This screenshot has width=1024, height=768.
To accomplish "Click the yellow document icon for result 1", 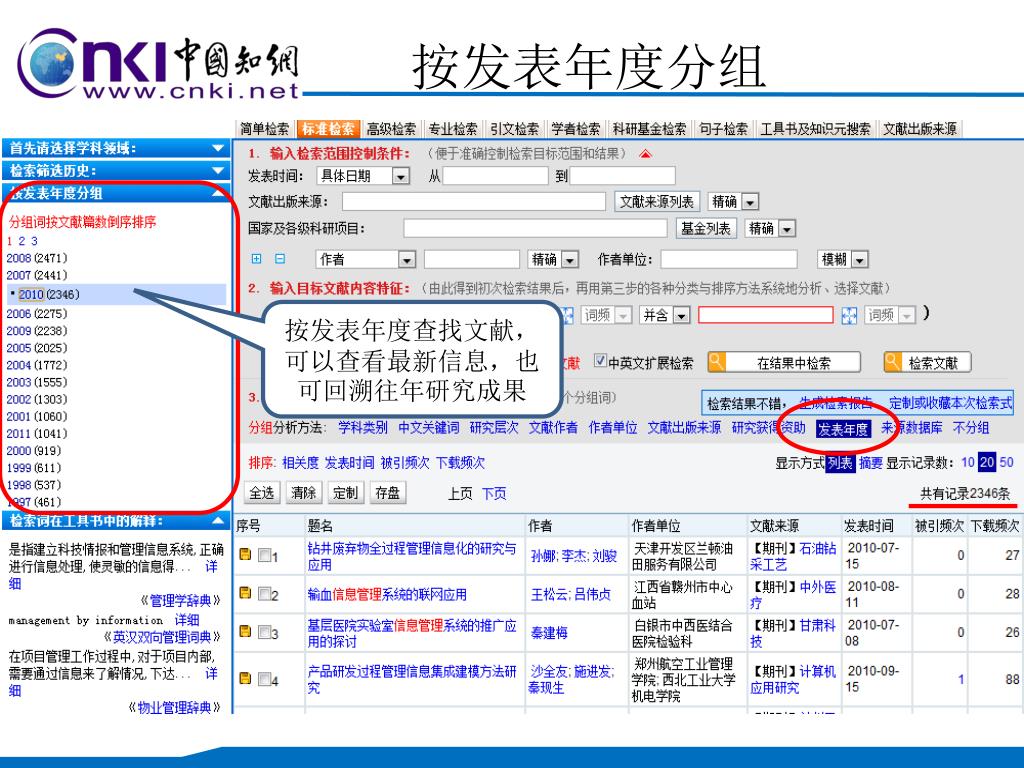I will pyautogui.click(x=245, y=555).
